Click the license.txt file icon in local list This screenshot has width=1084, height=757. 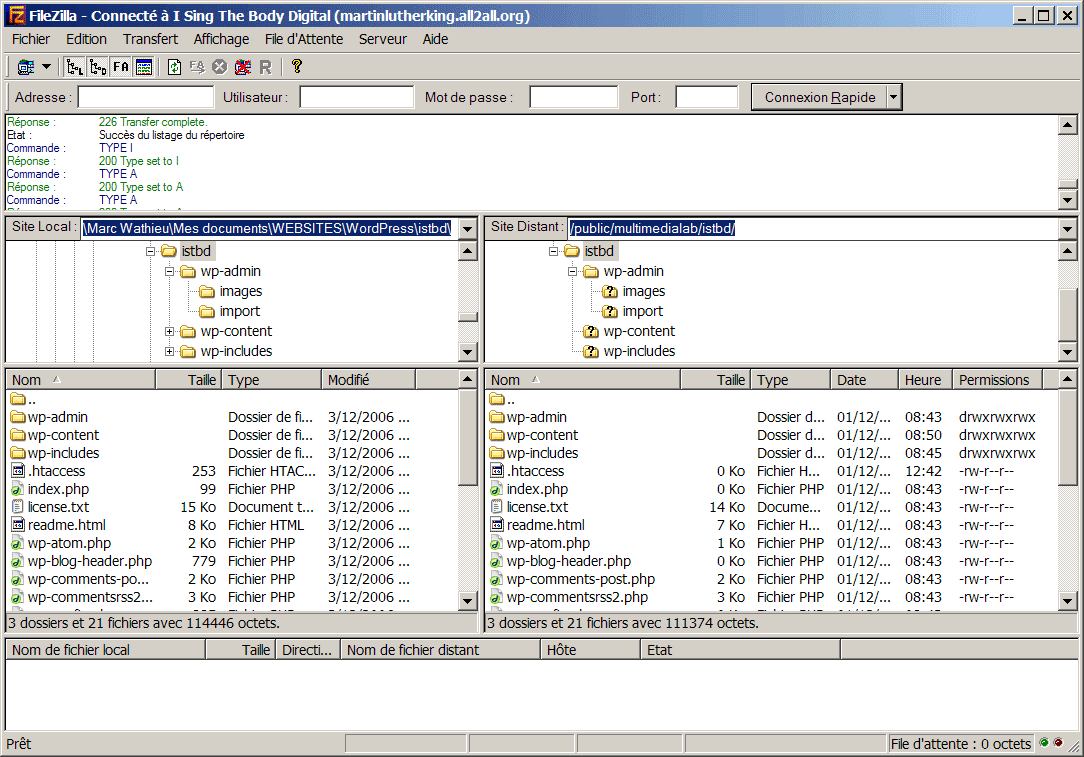[18, 507]
